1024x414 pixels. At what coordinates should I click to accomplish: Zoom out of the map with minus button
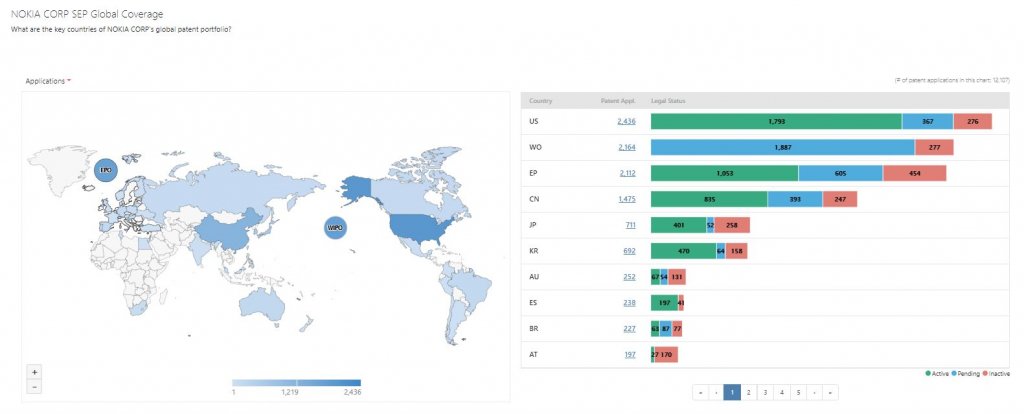[35, 386]
